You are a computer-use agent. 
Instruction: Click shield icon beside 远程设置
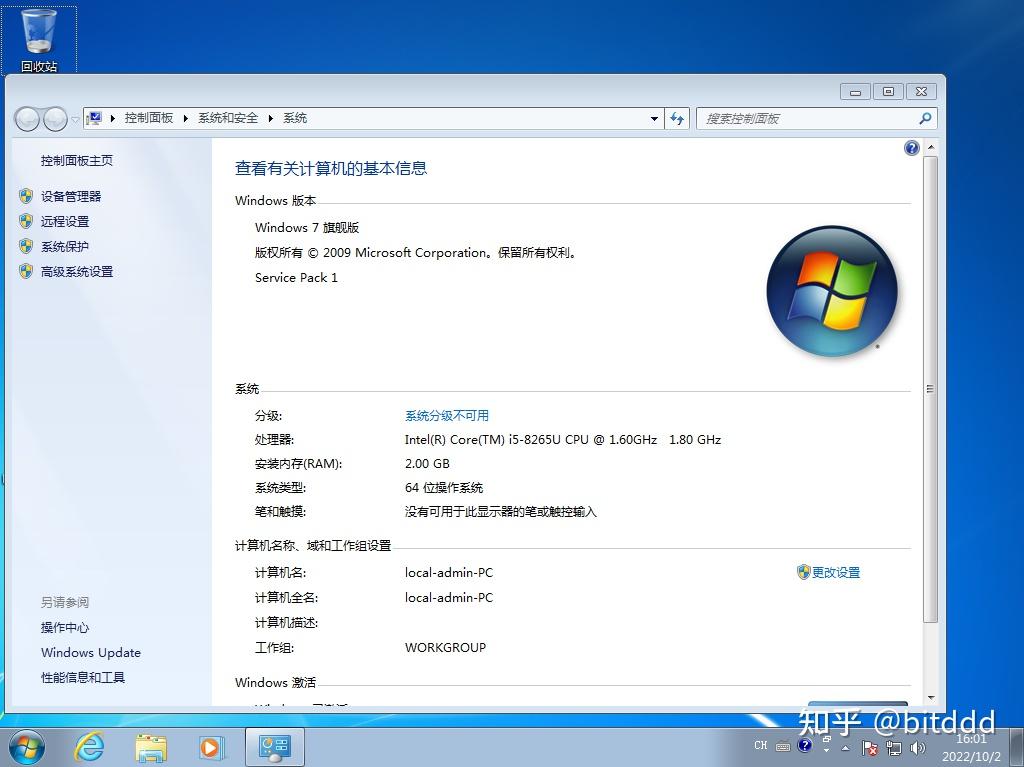point(26,221)
